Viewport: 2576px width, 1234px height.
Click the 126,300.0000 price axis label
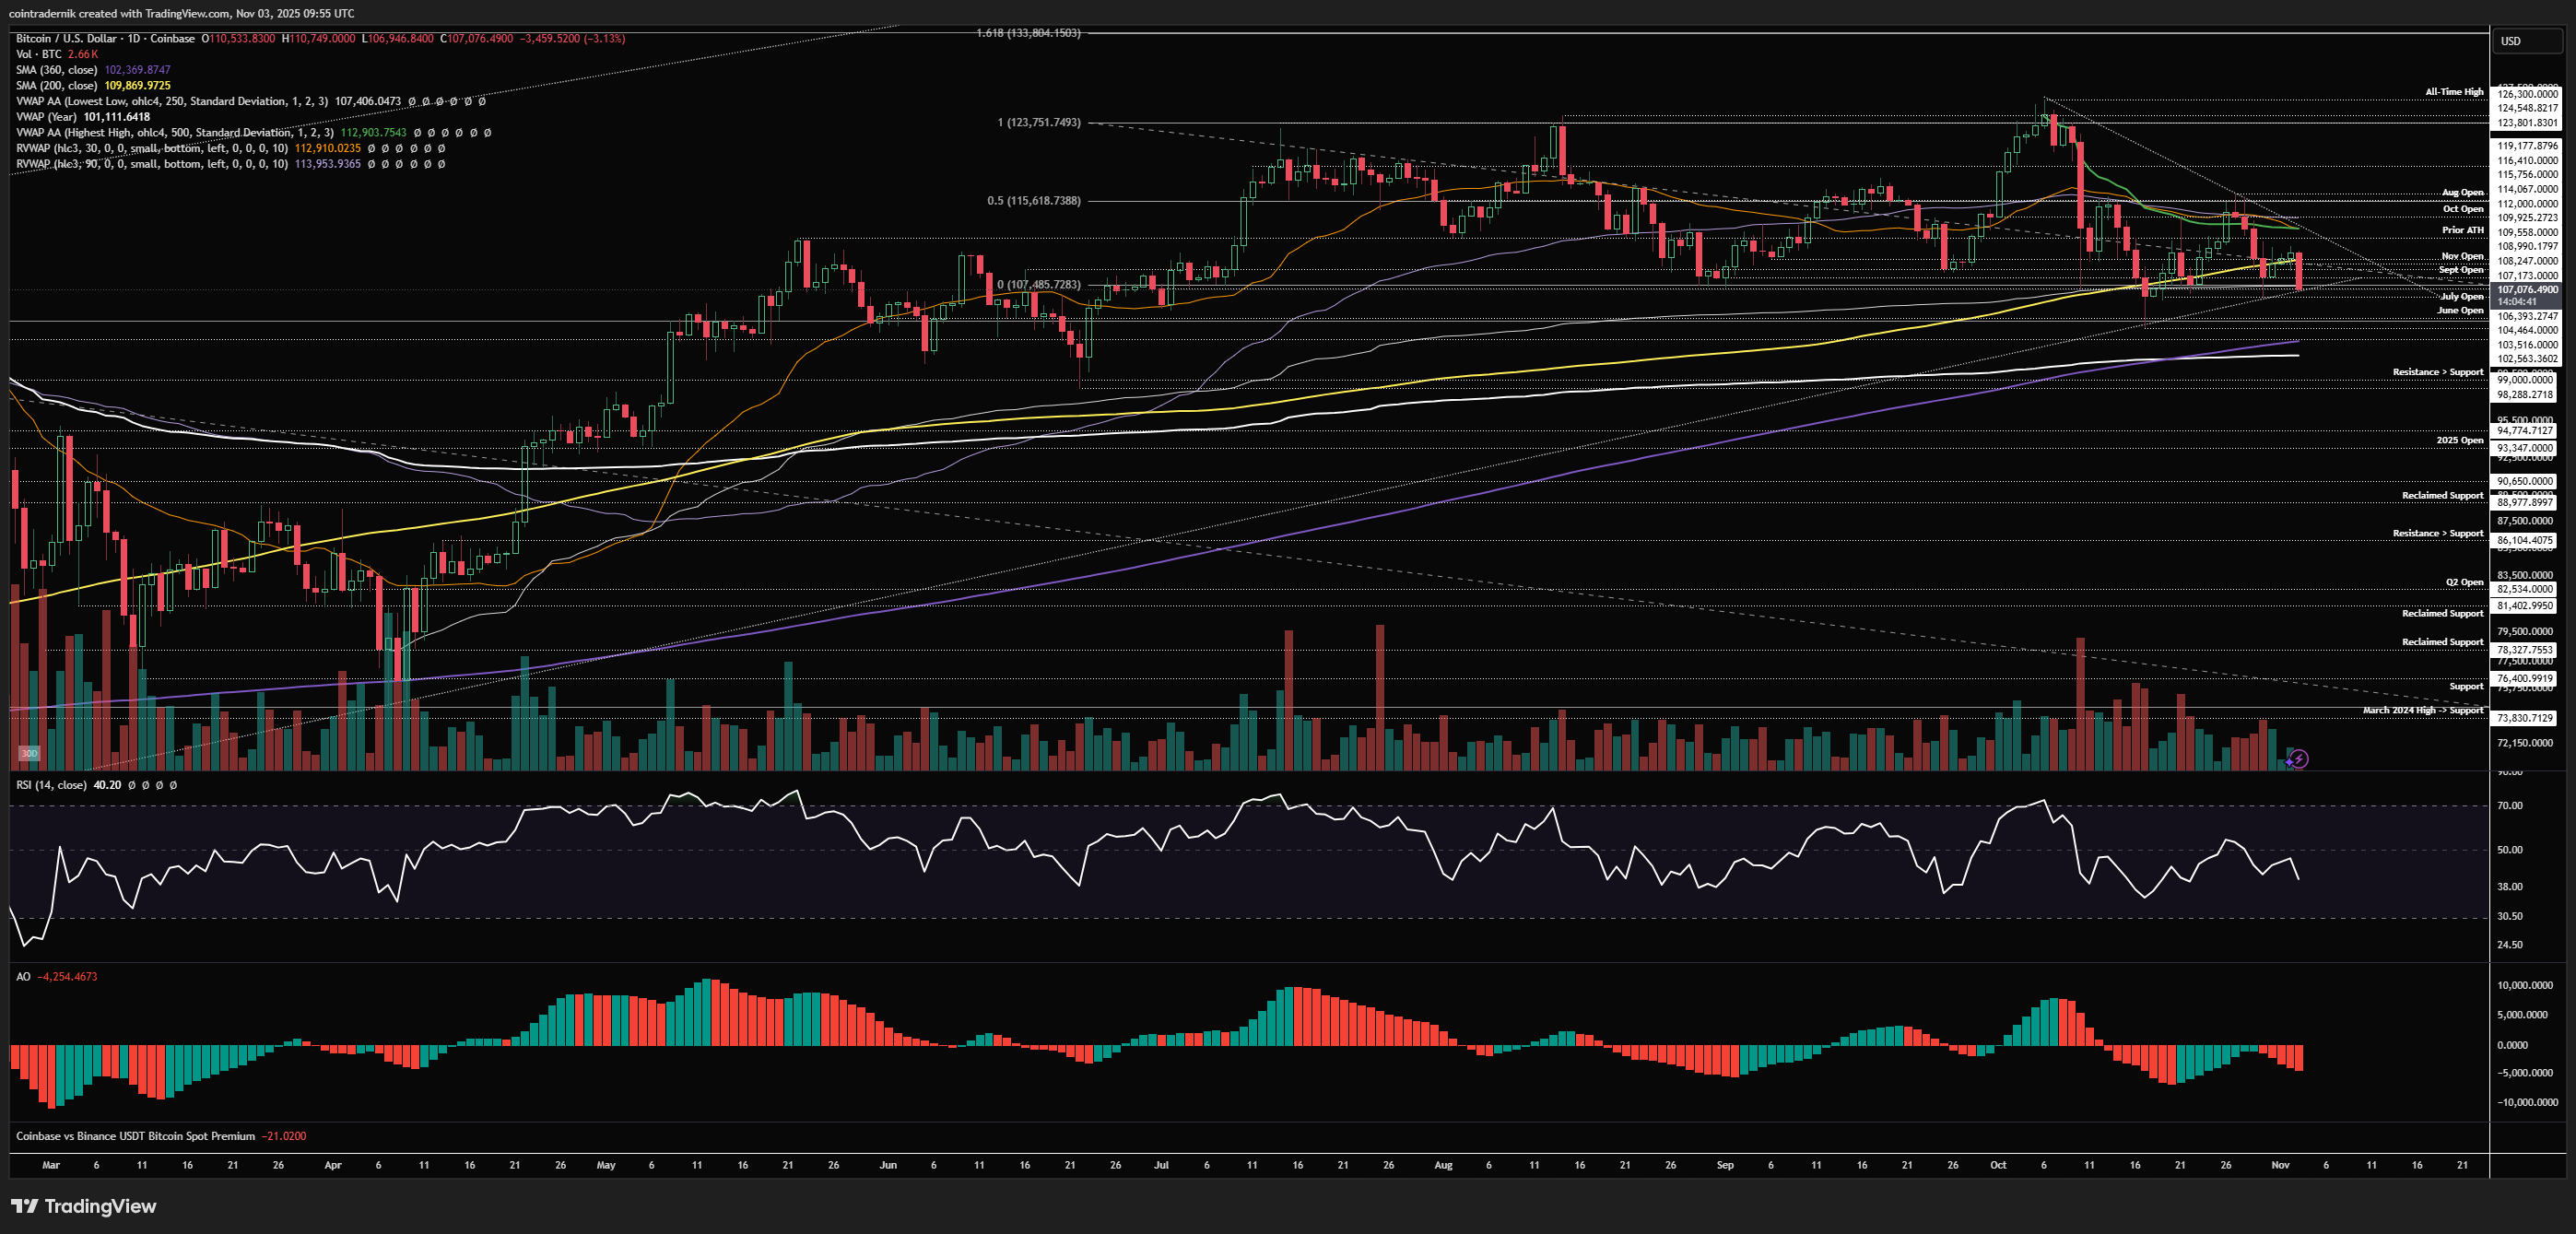click(x=2527, y=94)
